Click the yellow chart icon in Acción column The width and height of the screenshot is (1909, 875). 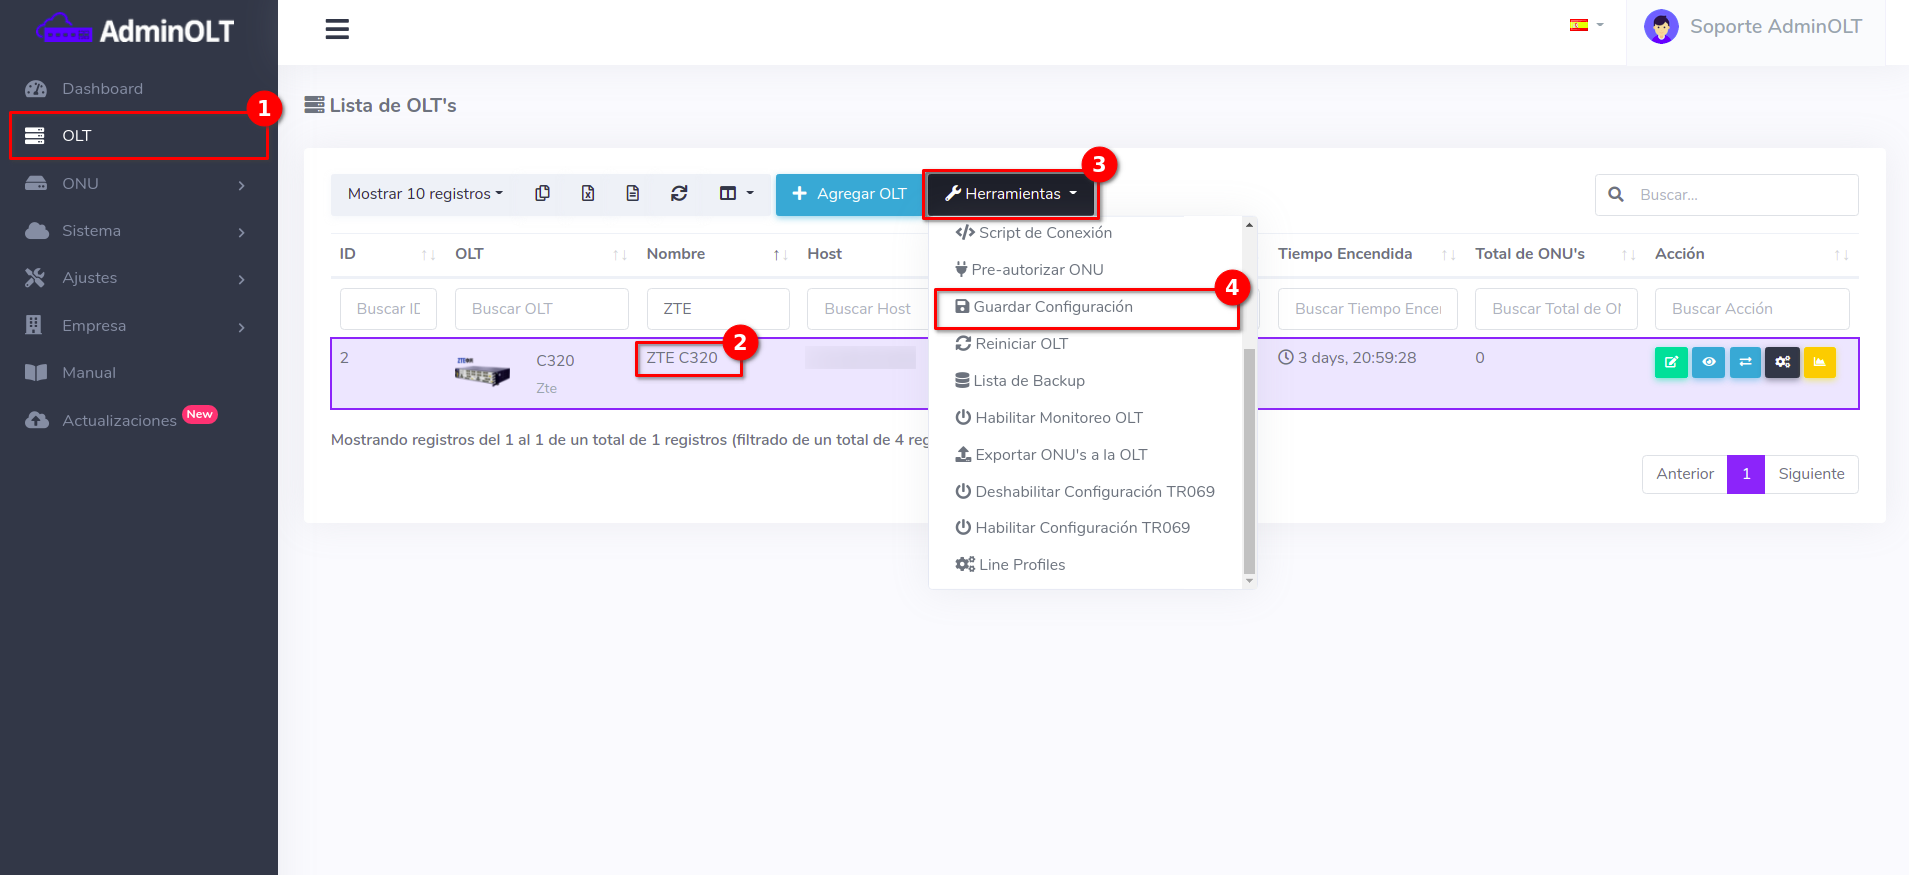pyautogui.click(x=1819, y=362)
